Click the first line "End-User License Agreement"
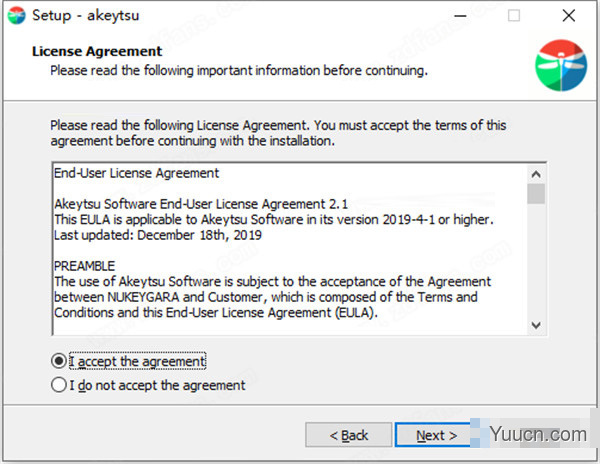600x464 pixels. (137, 173)
